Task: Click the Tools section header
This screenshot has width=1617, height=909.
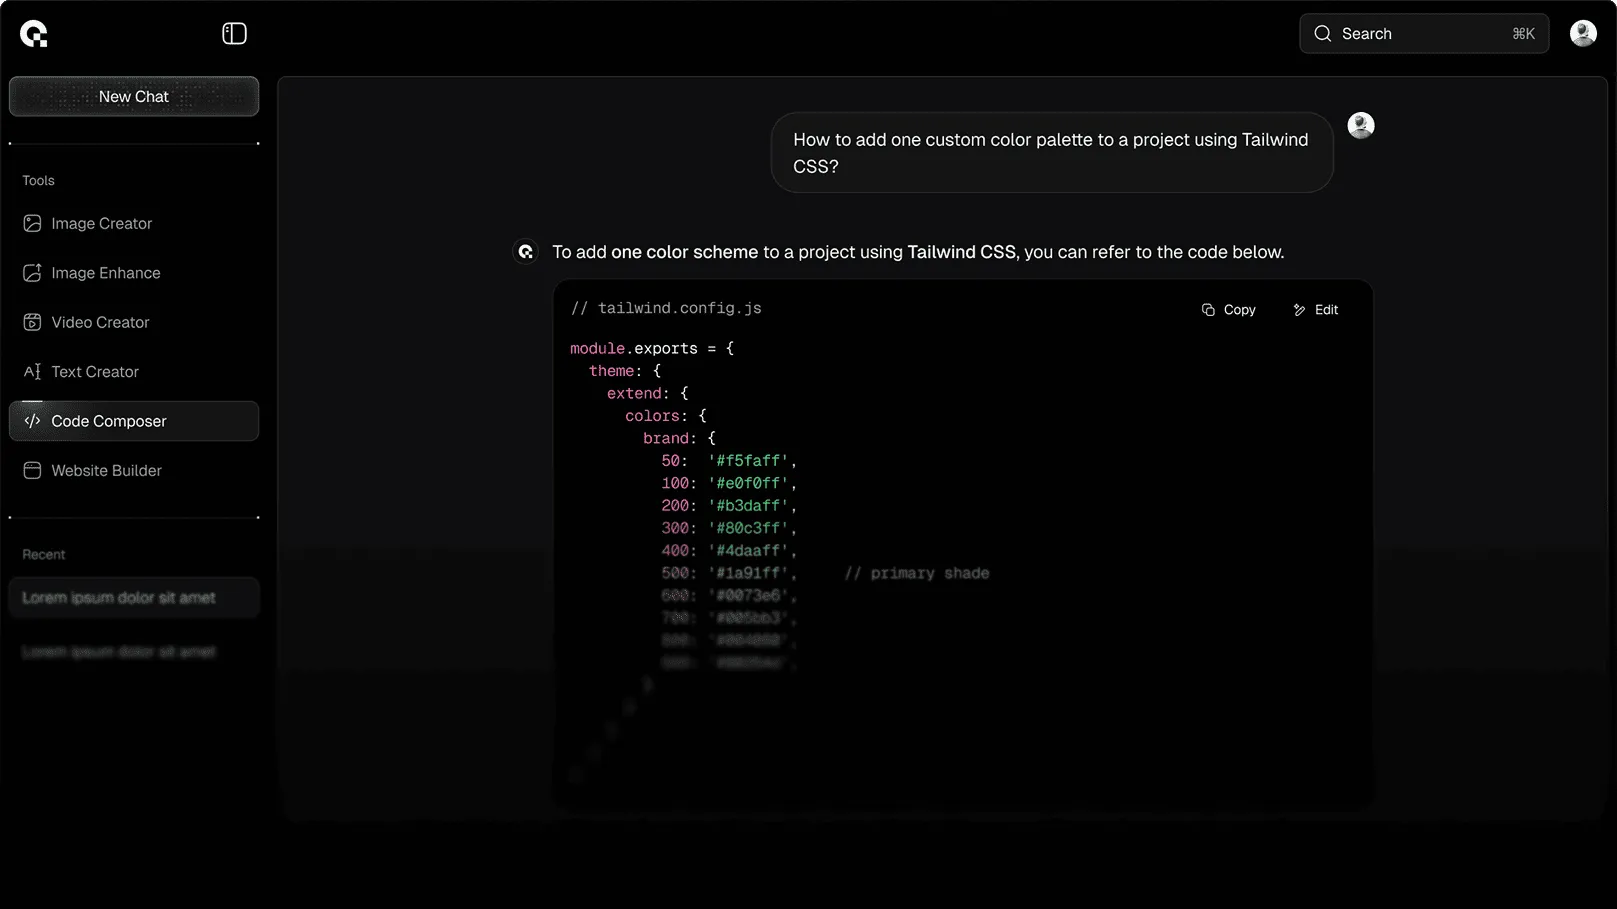Action: 38,180
